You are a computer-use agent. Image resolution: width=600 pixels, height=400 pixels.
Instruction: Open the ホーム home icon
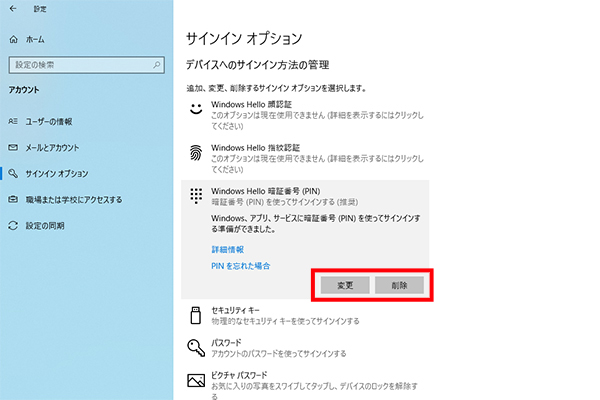(x=14, y=39)
